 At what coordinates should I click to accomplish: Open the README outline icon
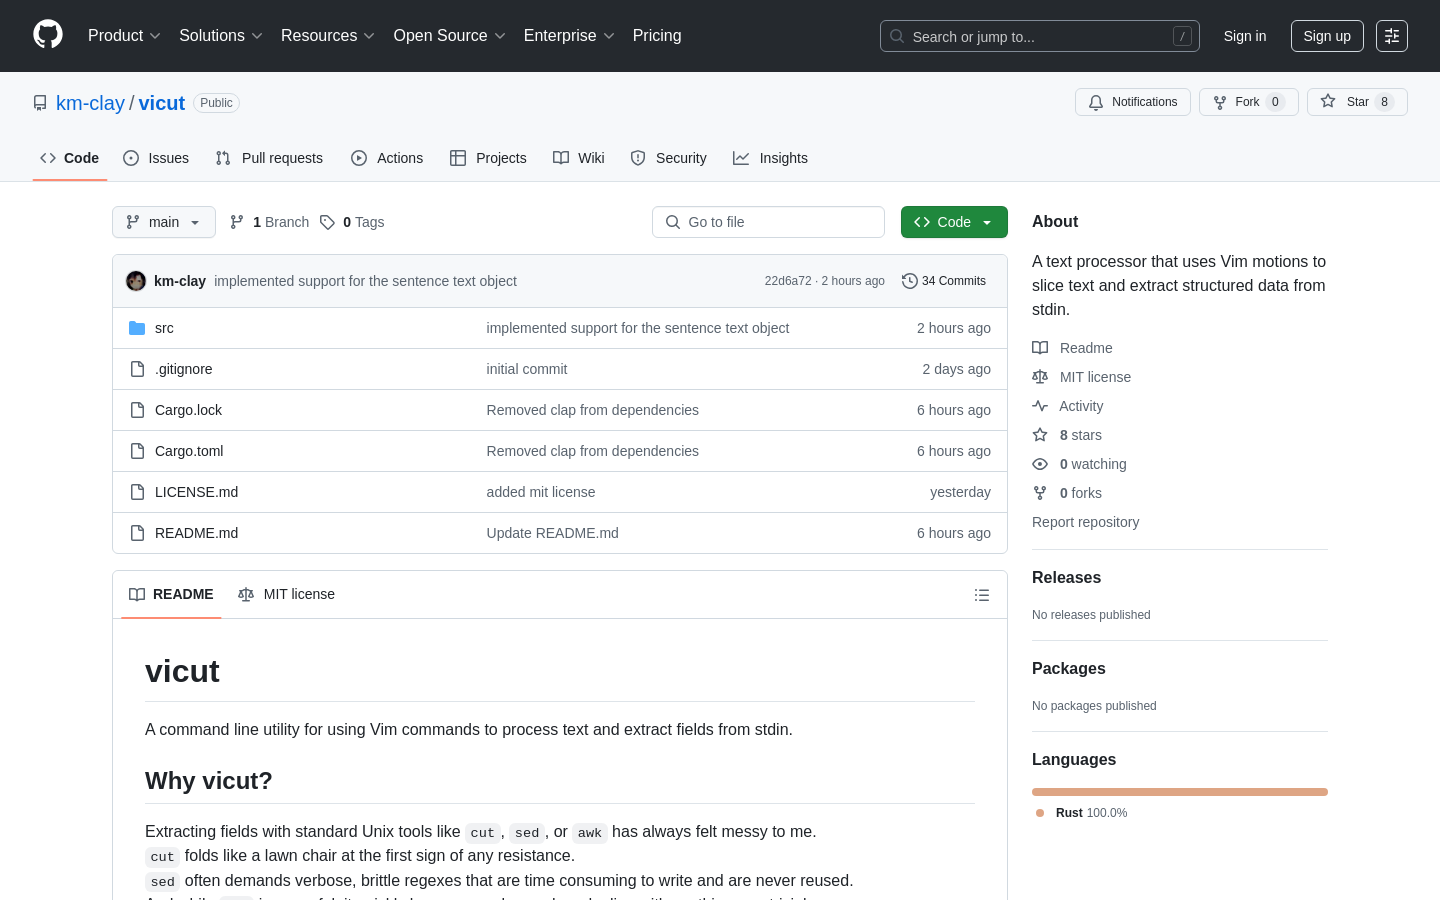click(x=982, y=595)
